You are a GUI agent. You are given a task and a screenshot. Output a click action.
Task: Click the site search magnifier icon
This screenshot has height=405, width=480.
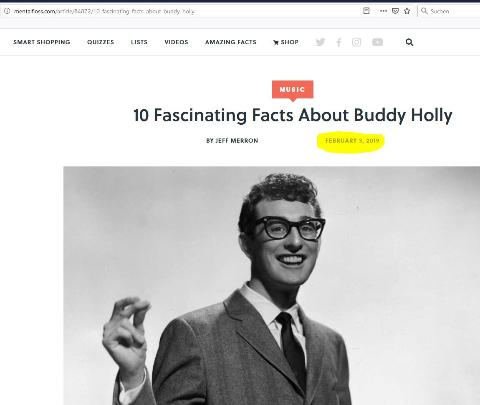[409, 42]
